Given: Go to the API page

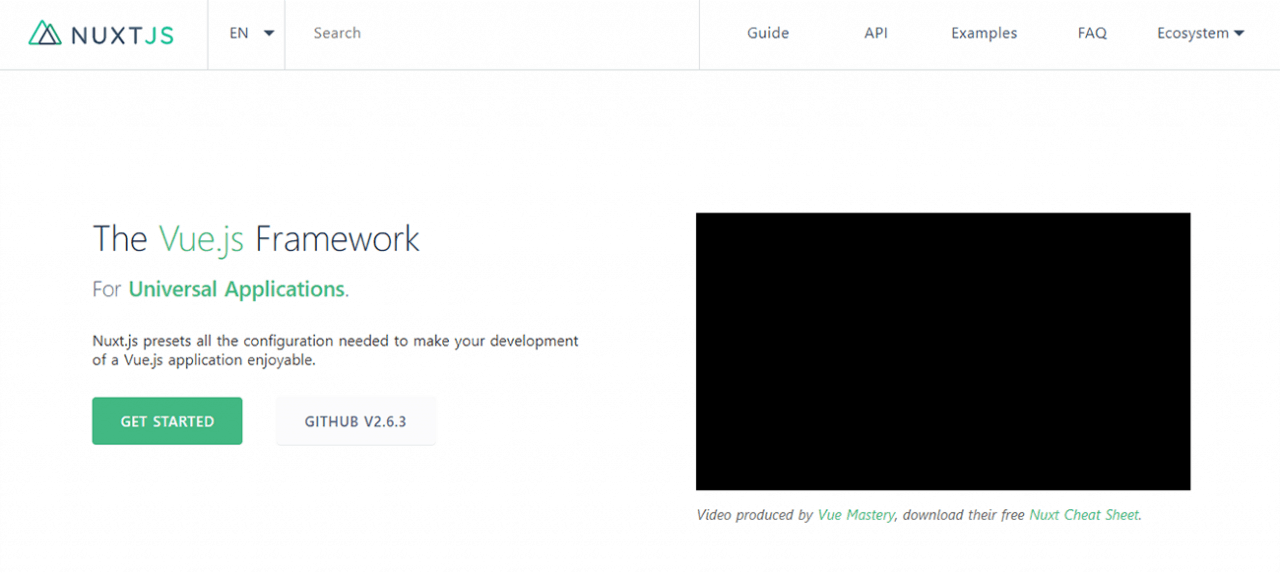Looking at the screenshot, I should [876, 33].
